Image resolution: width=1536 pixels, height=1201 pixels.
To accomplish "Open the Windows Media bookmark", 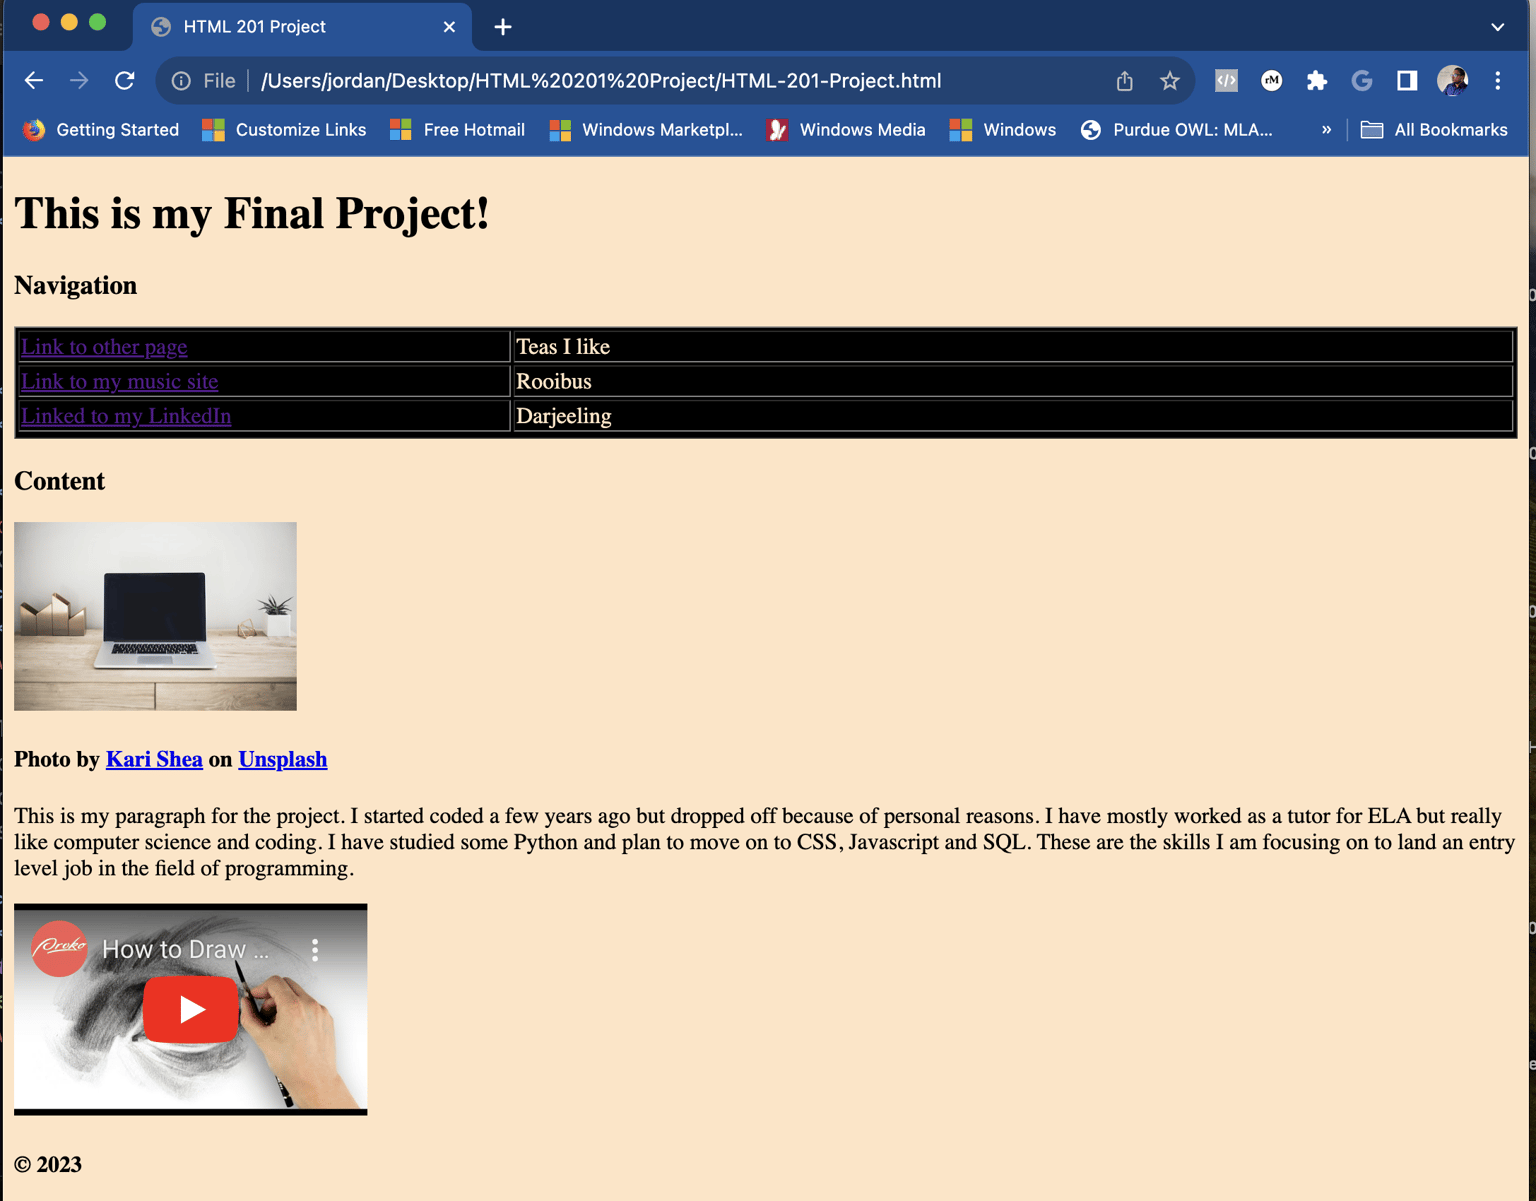I will tap(846, 130).
